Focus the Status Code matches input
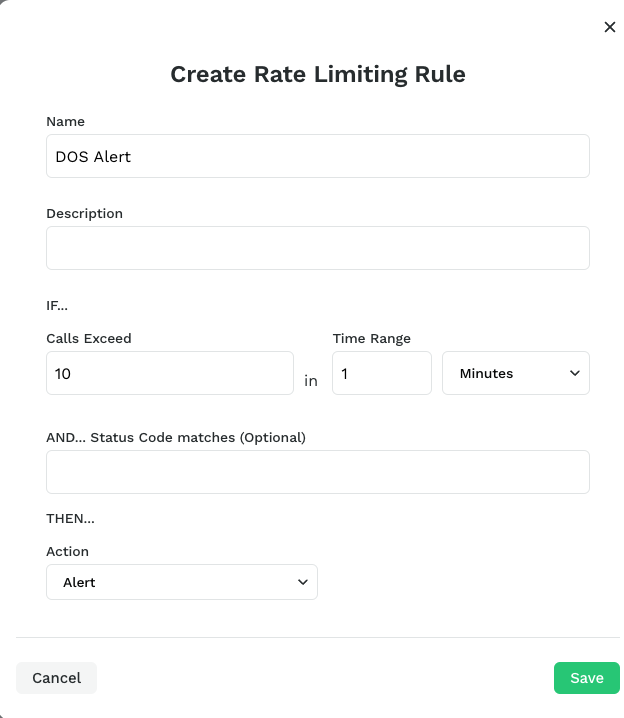Screen dimensions: 624x718 coord(318,472)
